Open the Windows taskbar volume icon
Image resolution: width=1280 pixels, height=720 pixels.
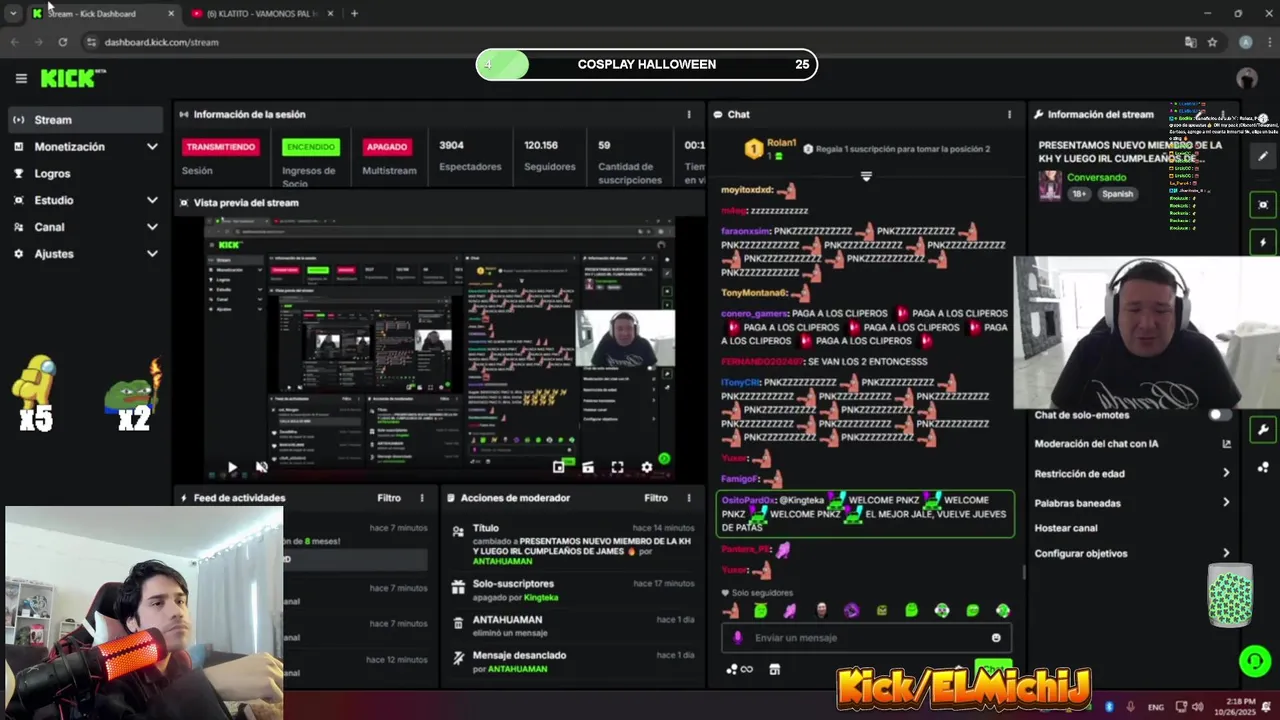pos(1197,706)
